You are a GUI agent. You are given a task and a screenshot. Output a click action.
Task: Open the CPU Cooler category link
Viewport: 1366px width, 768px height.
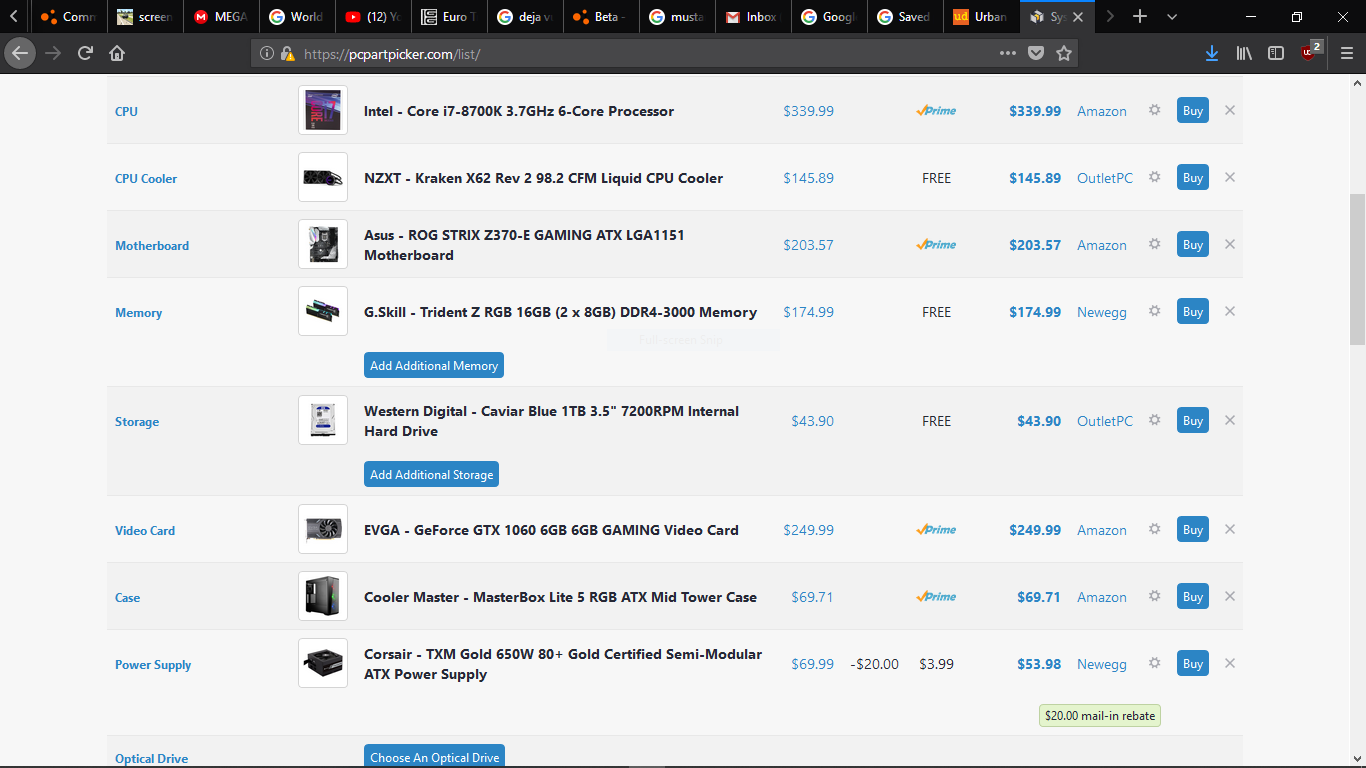[x=146, y=178]
